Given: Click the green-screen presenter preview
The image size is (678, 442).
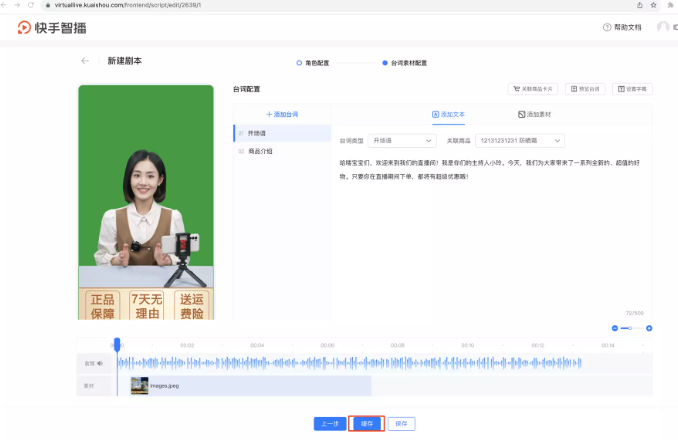Looking at the screenshot, I should click(146, 202).
